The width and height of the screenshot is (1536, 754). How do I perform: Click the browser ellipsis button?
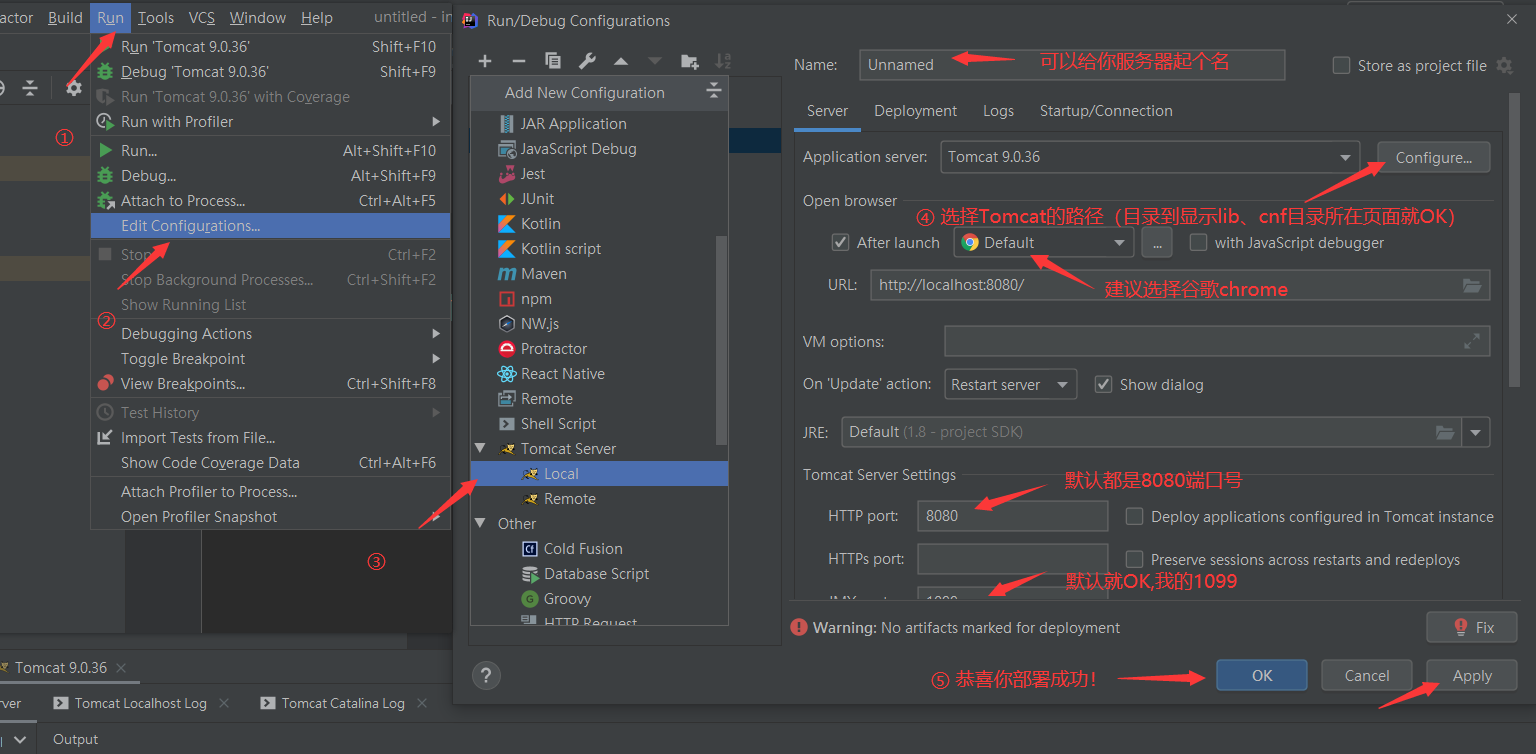pyautogui.click(x=1156, y=242)
